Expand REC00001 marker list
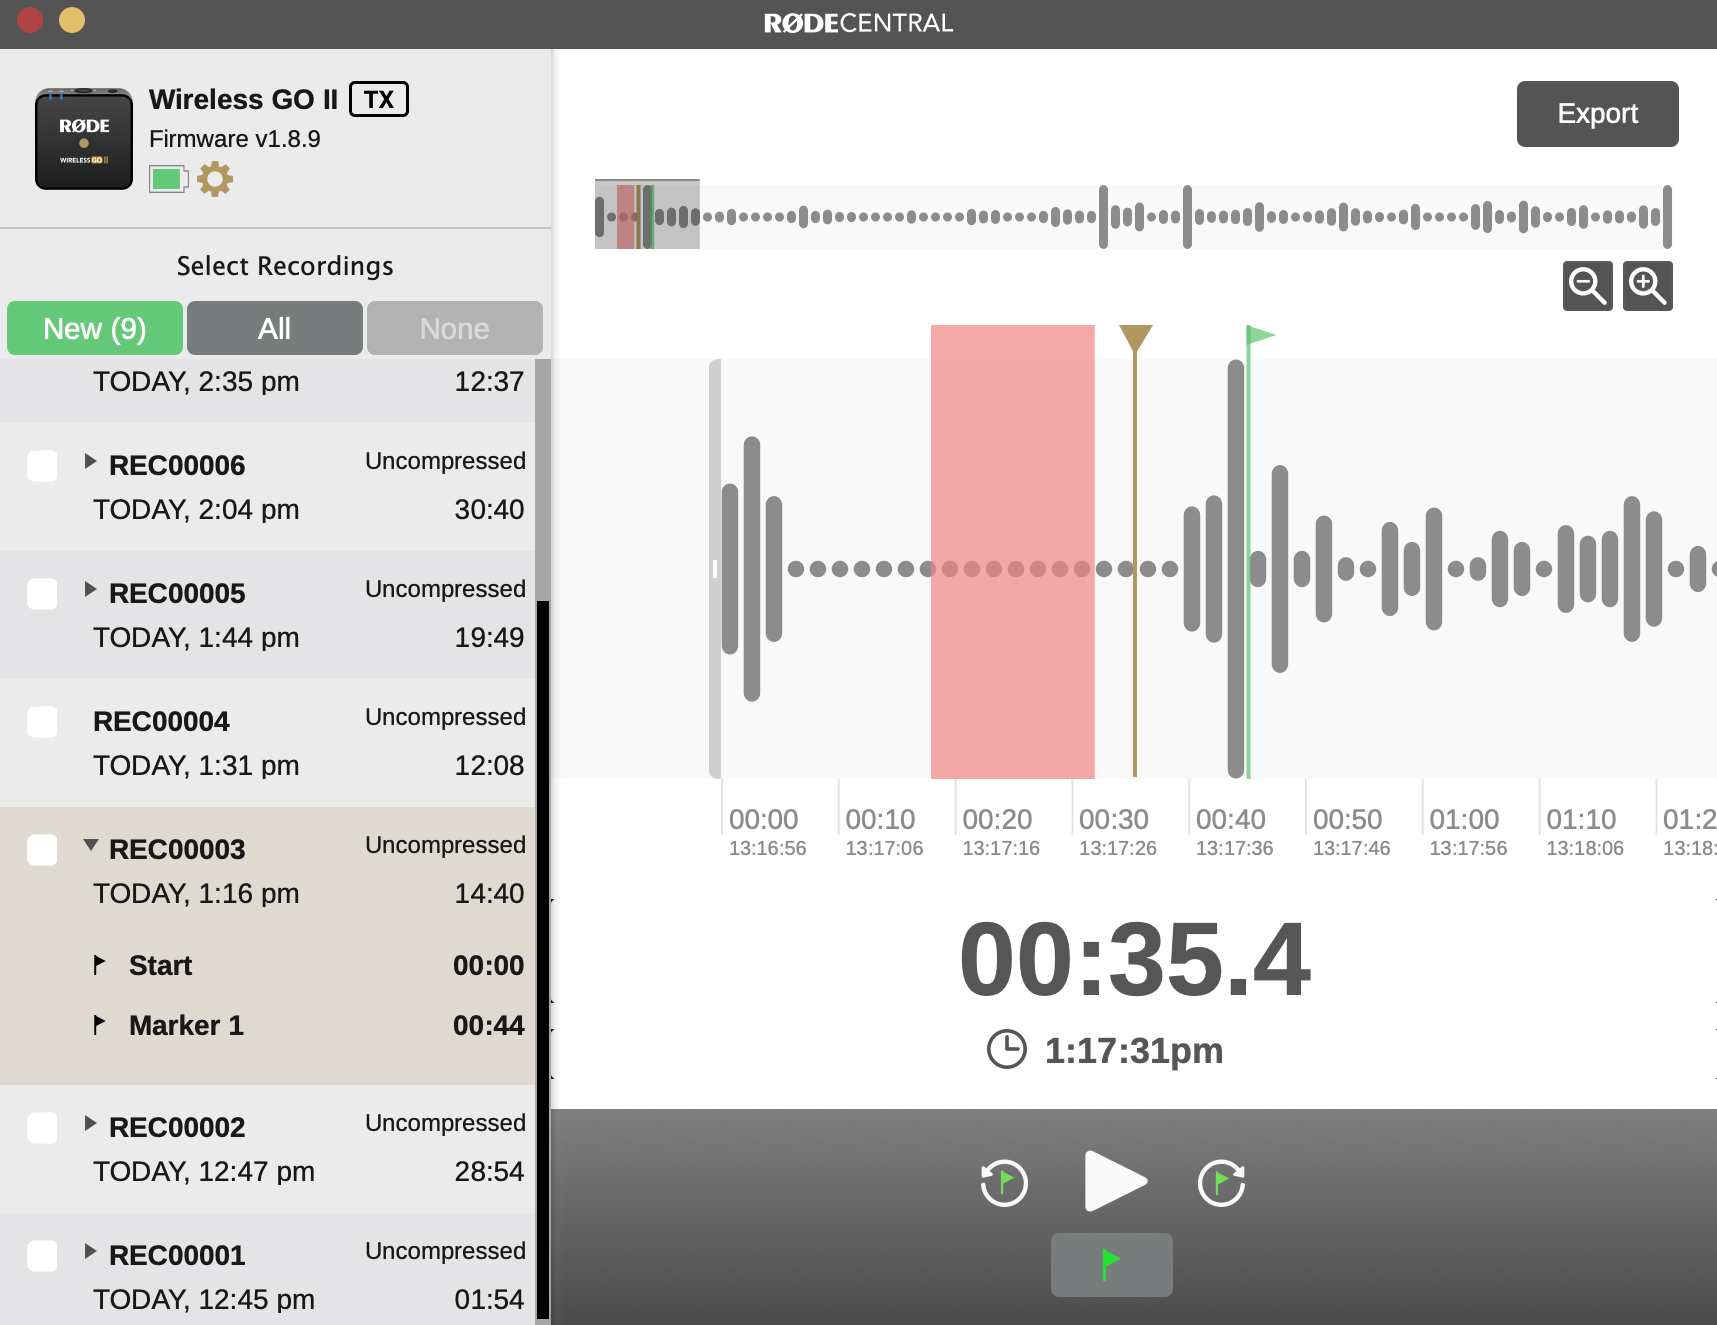This screenshot has height=1325, width=1717. pos(90,1251)
